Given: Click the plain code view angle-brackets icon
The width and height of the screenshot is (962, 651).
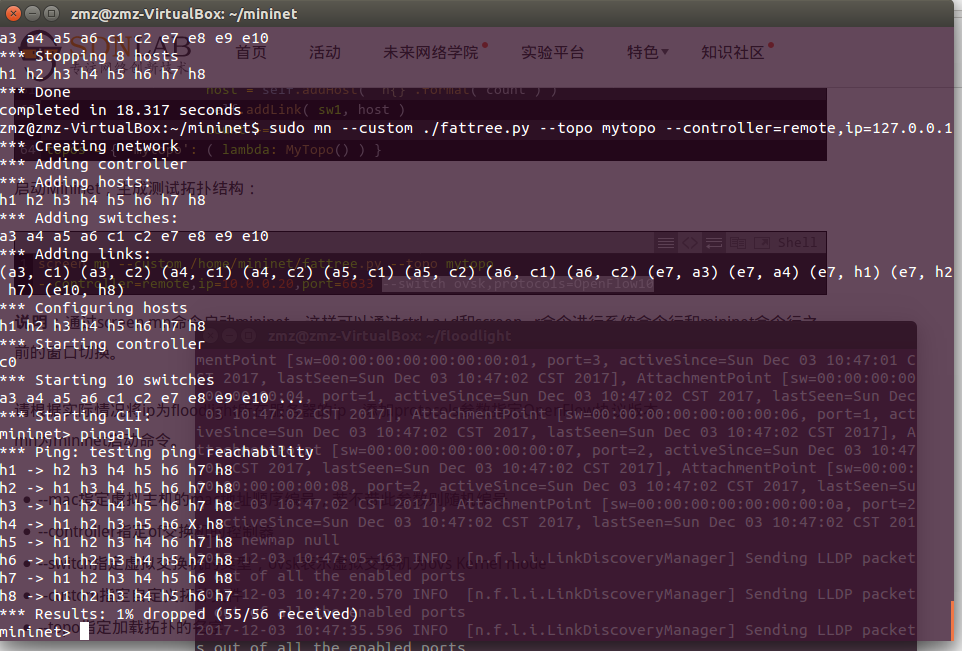Looking at the screenshot, I should pyautogui.click(x=690, y=243).
